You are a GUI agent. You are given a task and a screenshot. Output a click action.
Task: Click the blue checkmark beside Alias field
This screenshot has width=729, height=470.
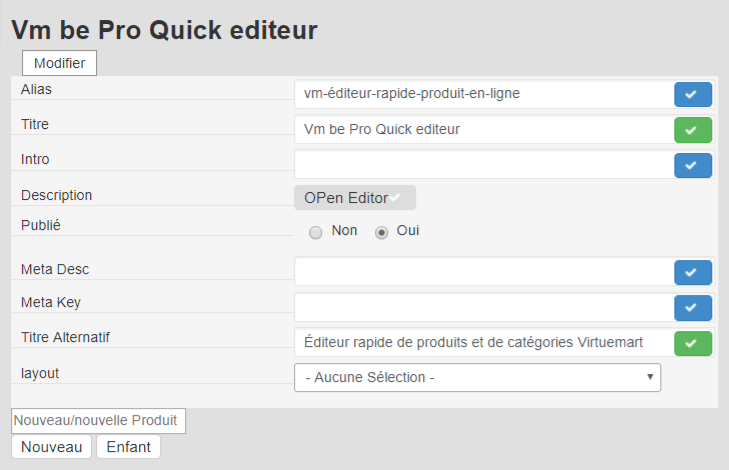(x=692, y=94)
